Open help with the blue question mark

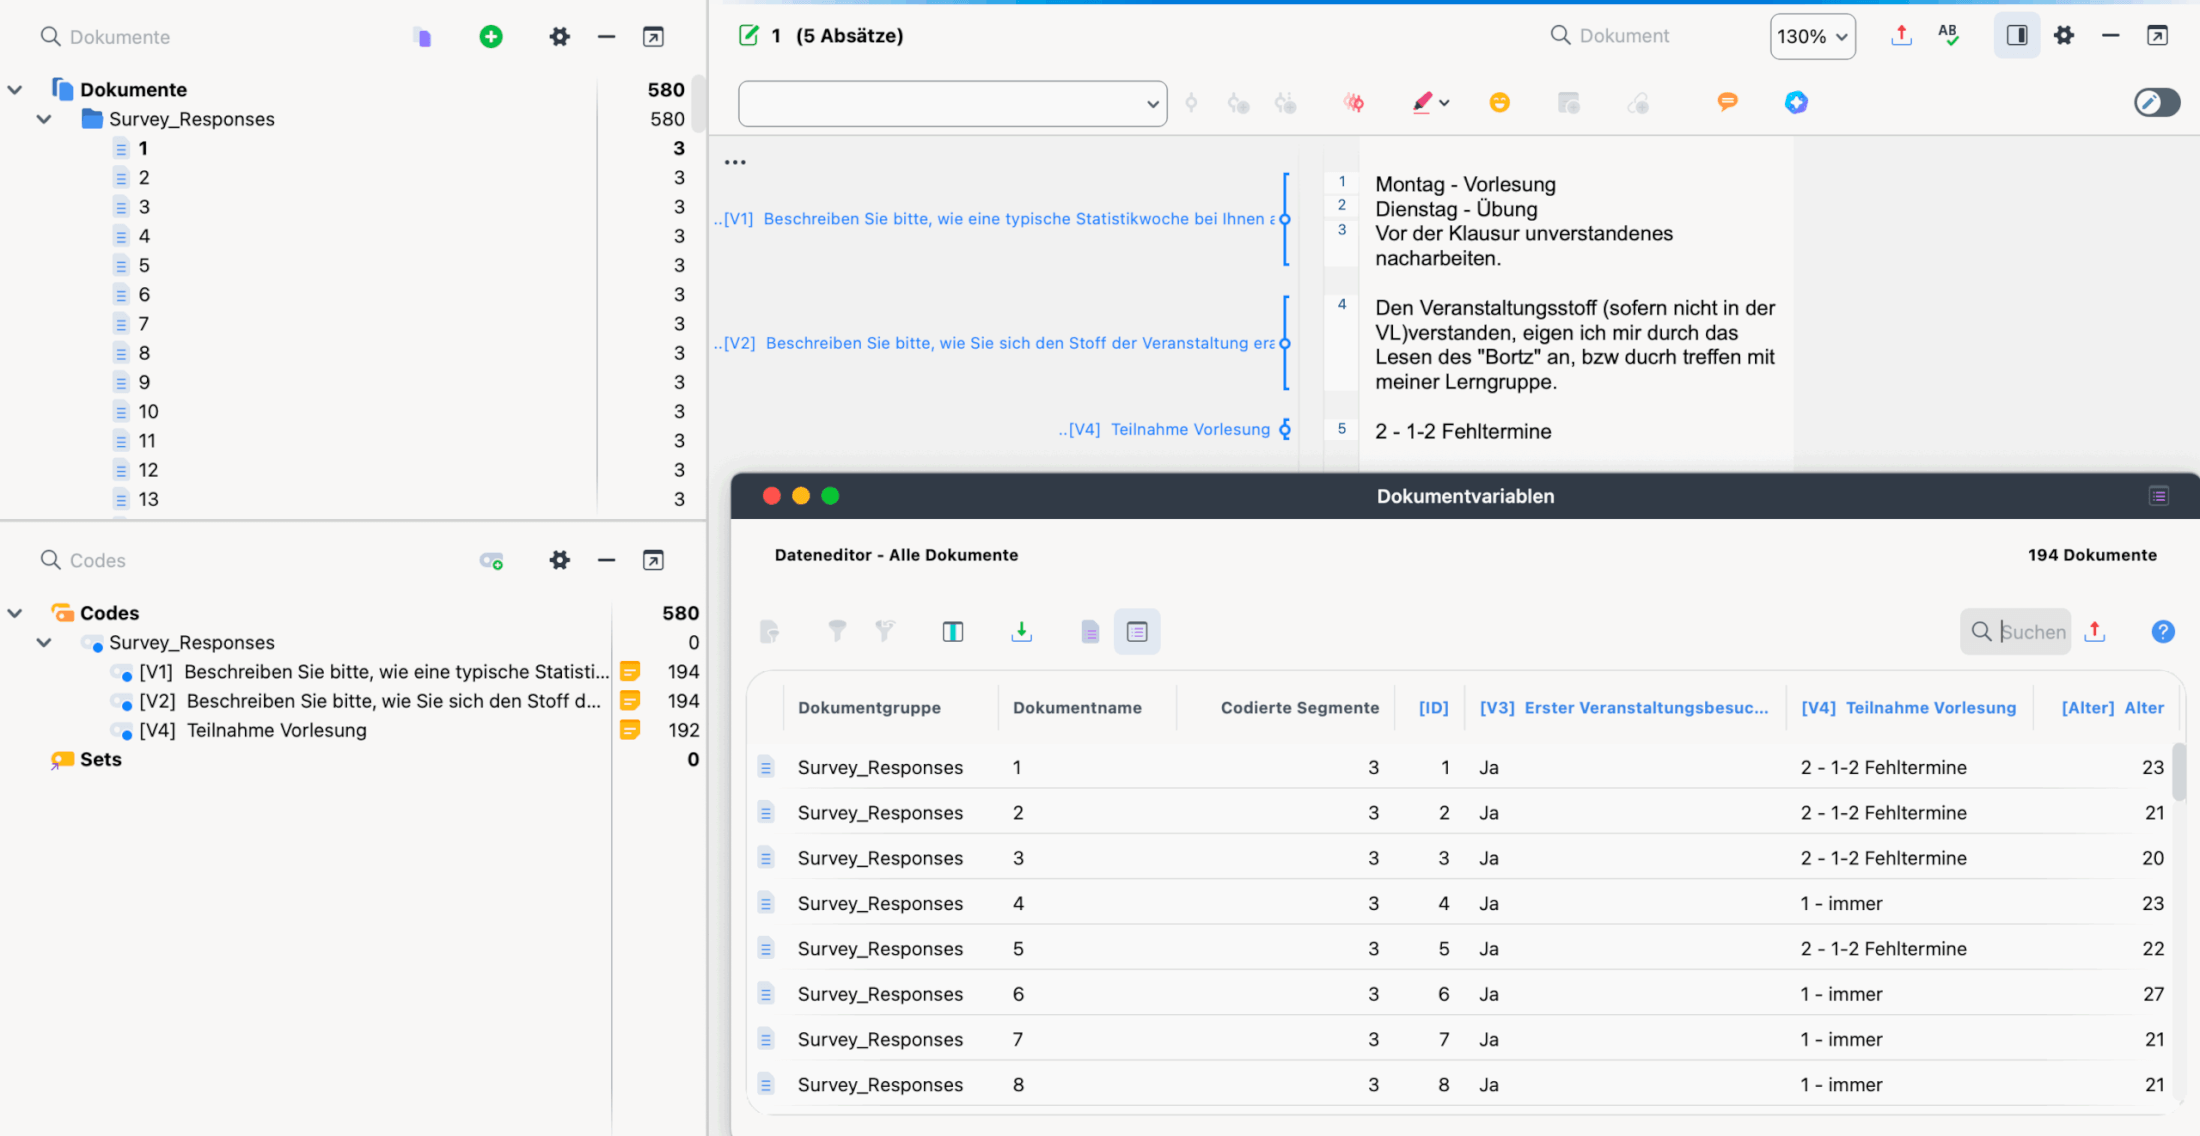[x=2163, y=632]
